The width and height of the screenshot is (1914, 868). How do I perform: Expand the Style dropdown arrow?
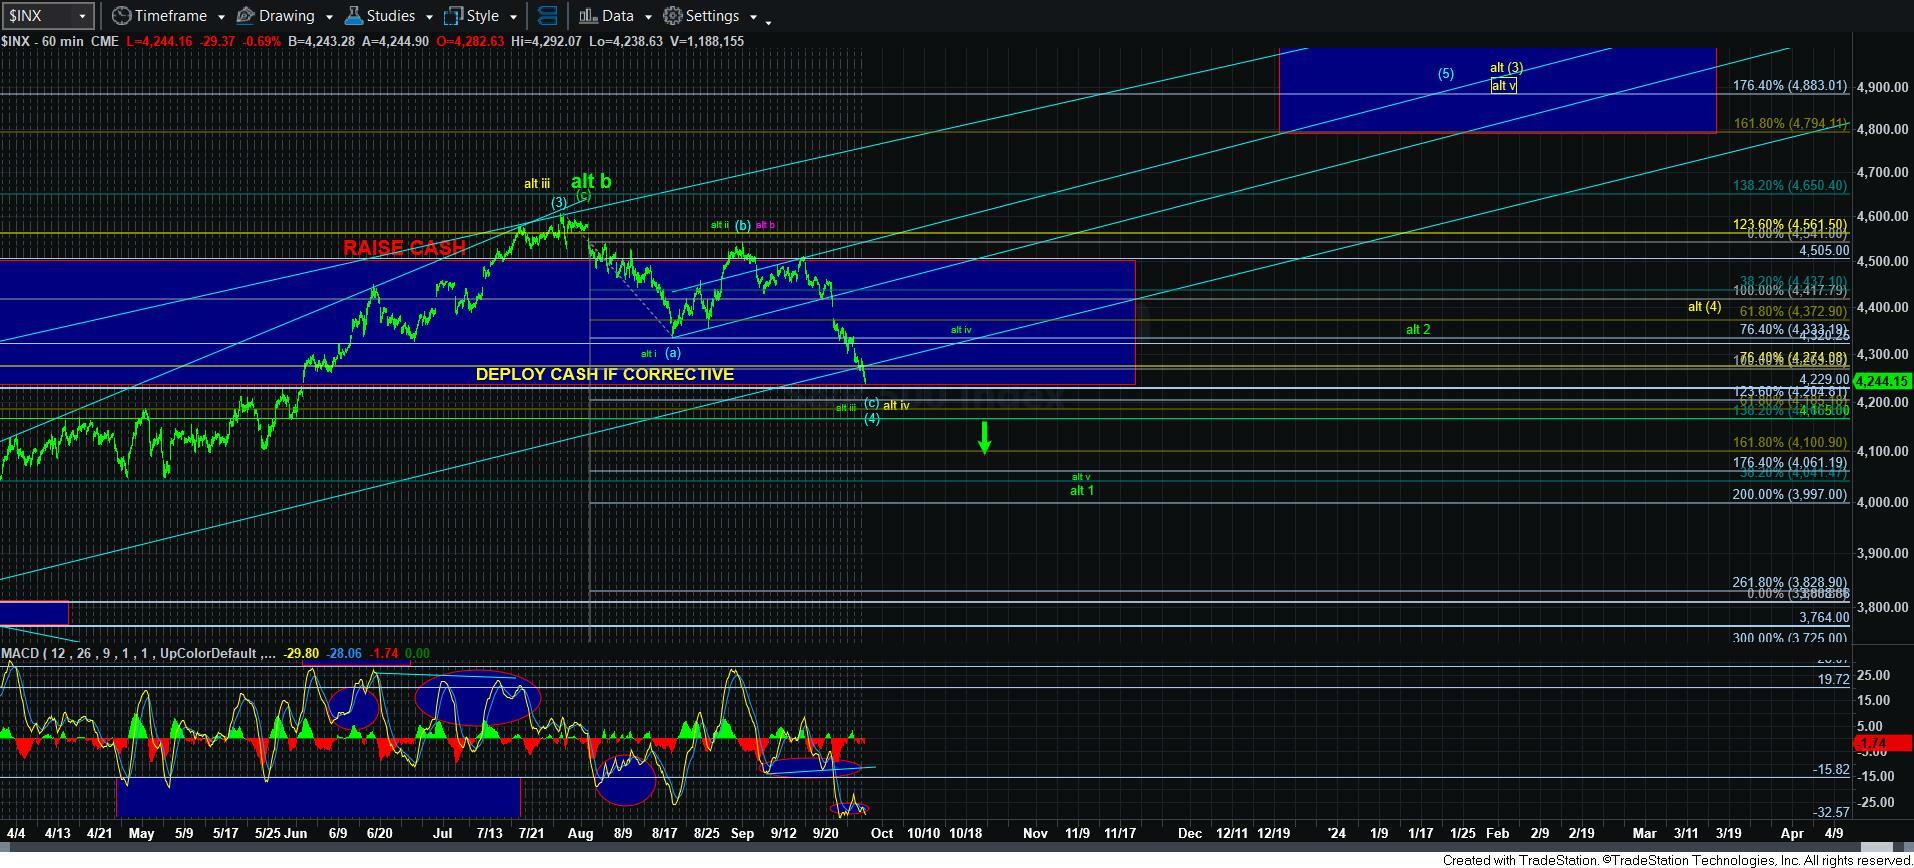click(513, 17)
